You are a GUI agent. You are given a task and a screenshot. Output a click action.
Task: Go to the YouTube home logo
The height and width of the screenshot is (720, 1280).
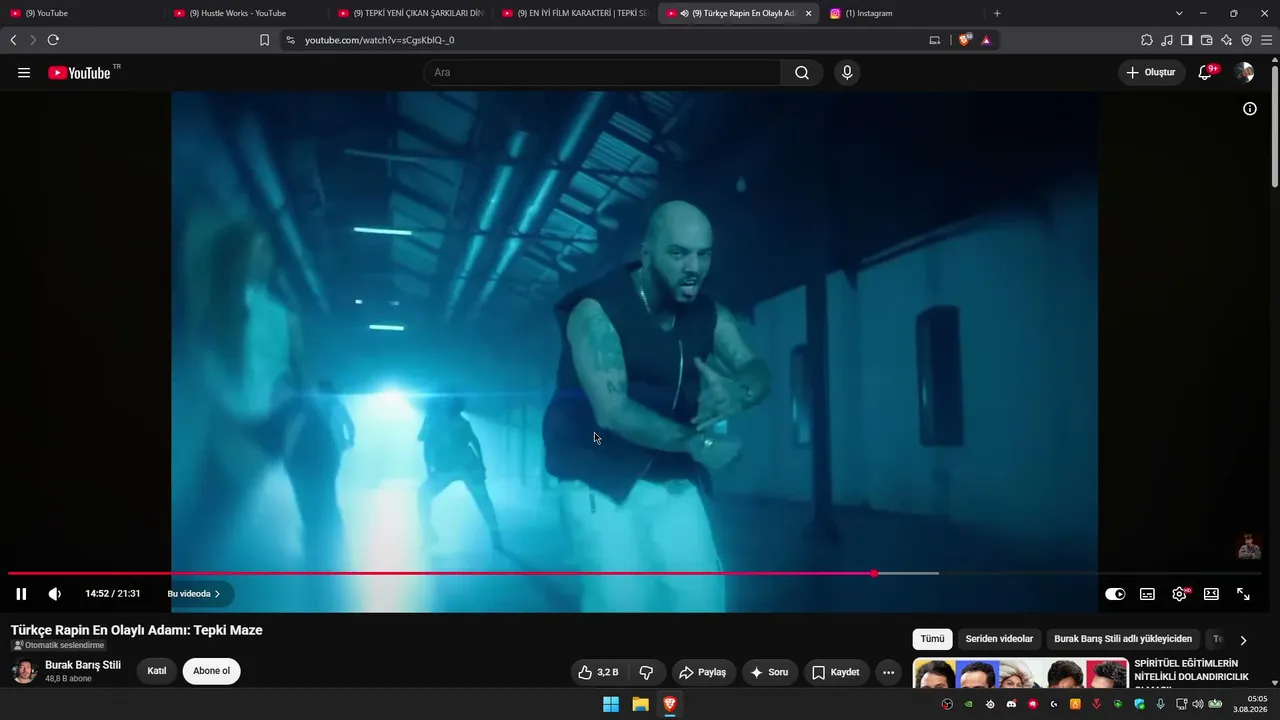pos(79,73)
